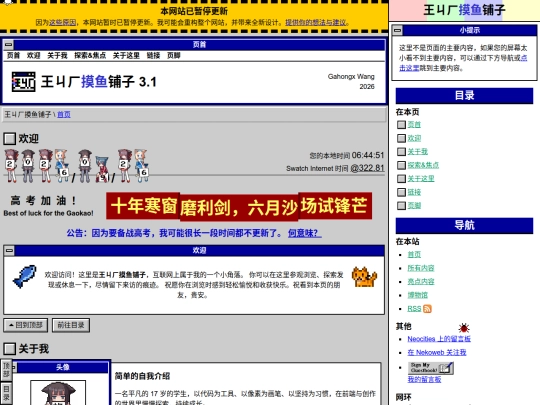Click the floating 顶部 side button

6,370
